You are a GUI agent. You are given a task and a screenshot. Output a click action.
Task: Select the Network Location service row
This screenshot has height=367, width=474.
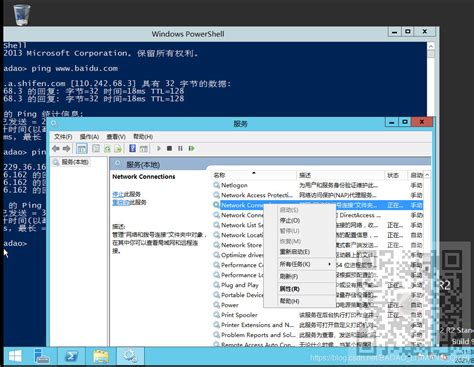pyautogui.click(x=317, y=235)
